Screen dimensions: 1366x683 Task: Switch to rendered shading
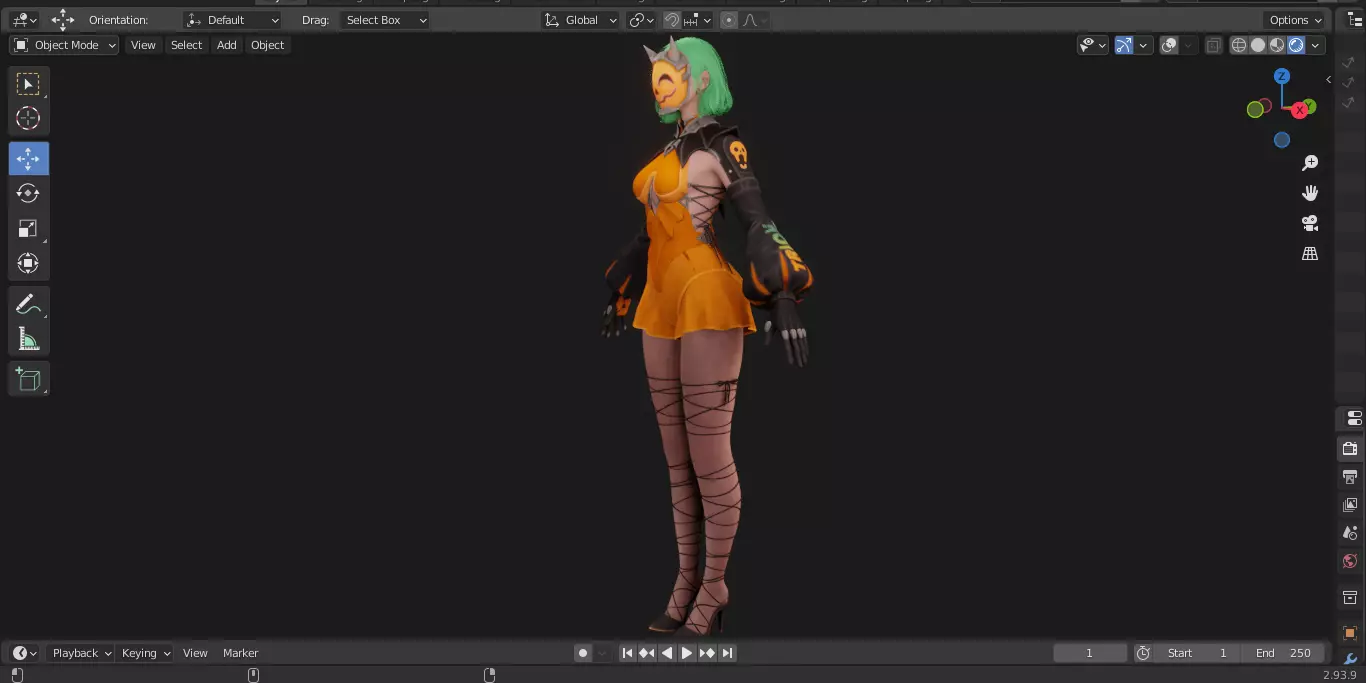pyautogui.click(x=1296, y=45)
